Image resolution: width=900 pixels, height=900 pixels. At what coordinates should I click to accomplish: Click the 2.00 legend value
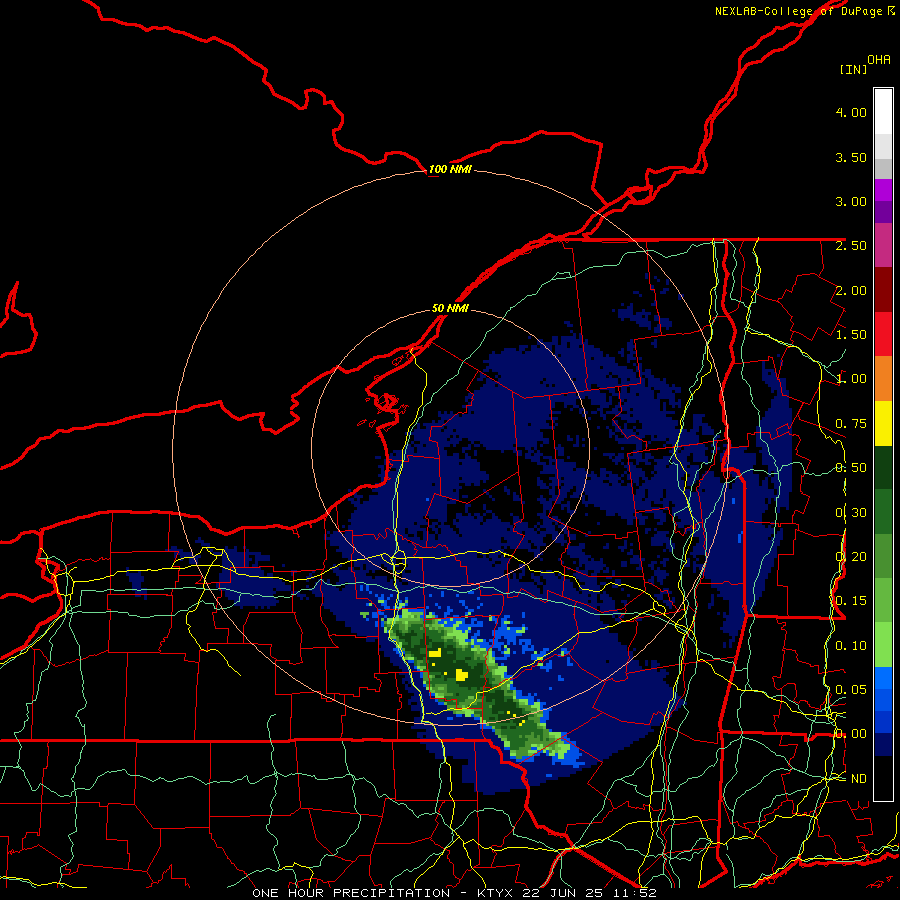pyautogui.click(x=851, y=290)
